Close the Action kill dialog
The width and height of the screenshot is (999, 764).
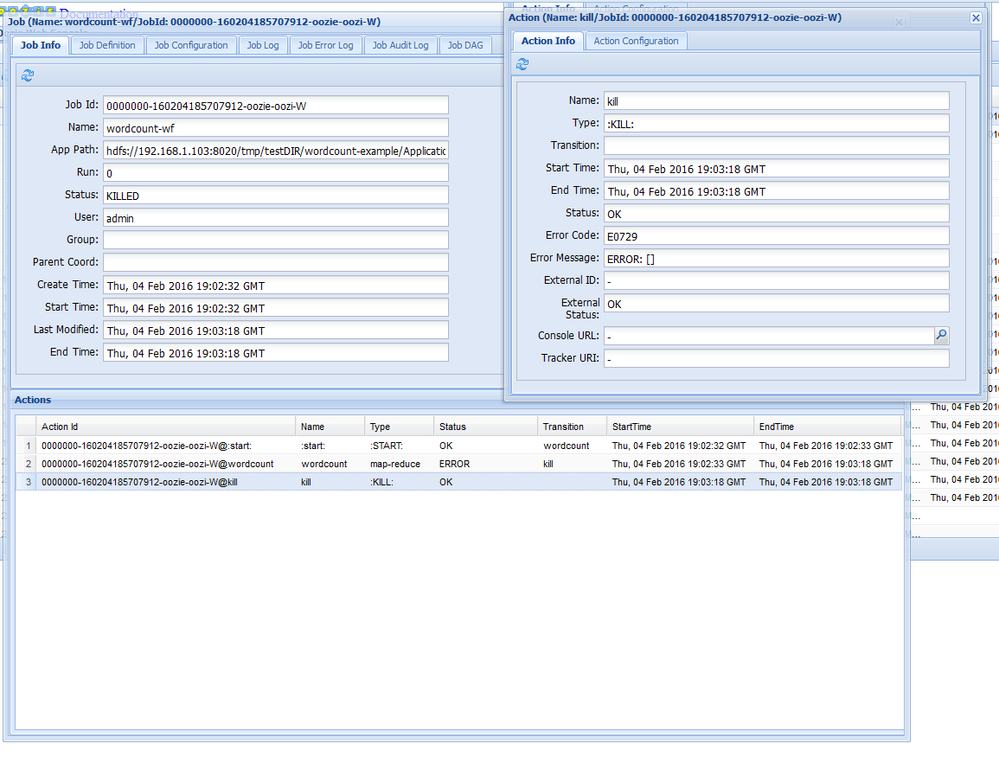[975, 18]
